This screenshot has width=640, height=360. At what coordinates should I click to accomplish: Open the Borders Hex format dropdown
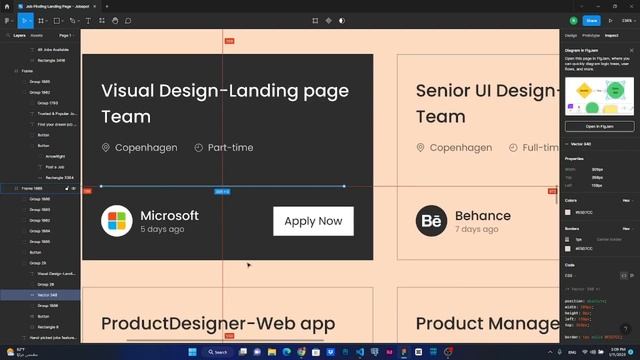[x=627, y=229]
